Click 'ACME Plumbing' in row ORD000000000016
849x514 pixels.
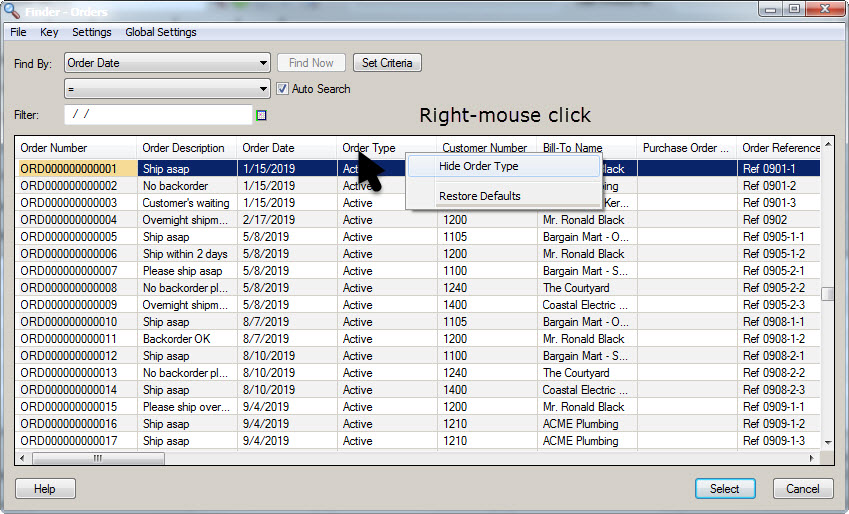pos(580,424)
